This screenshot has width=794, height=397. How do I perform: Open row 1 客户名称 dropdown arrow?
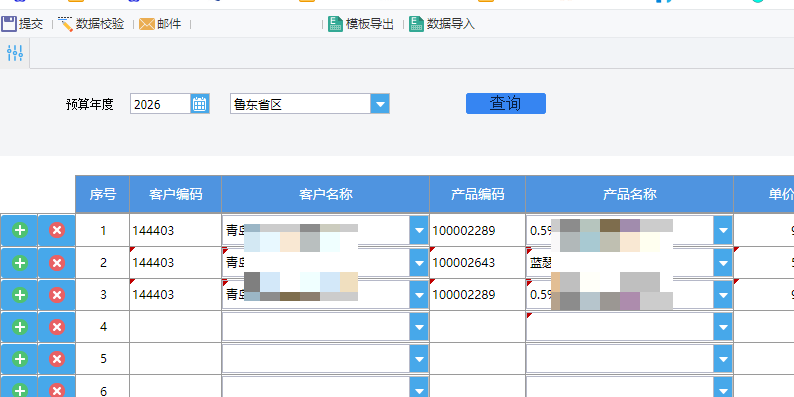click(419, 230)
